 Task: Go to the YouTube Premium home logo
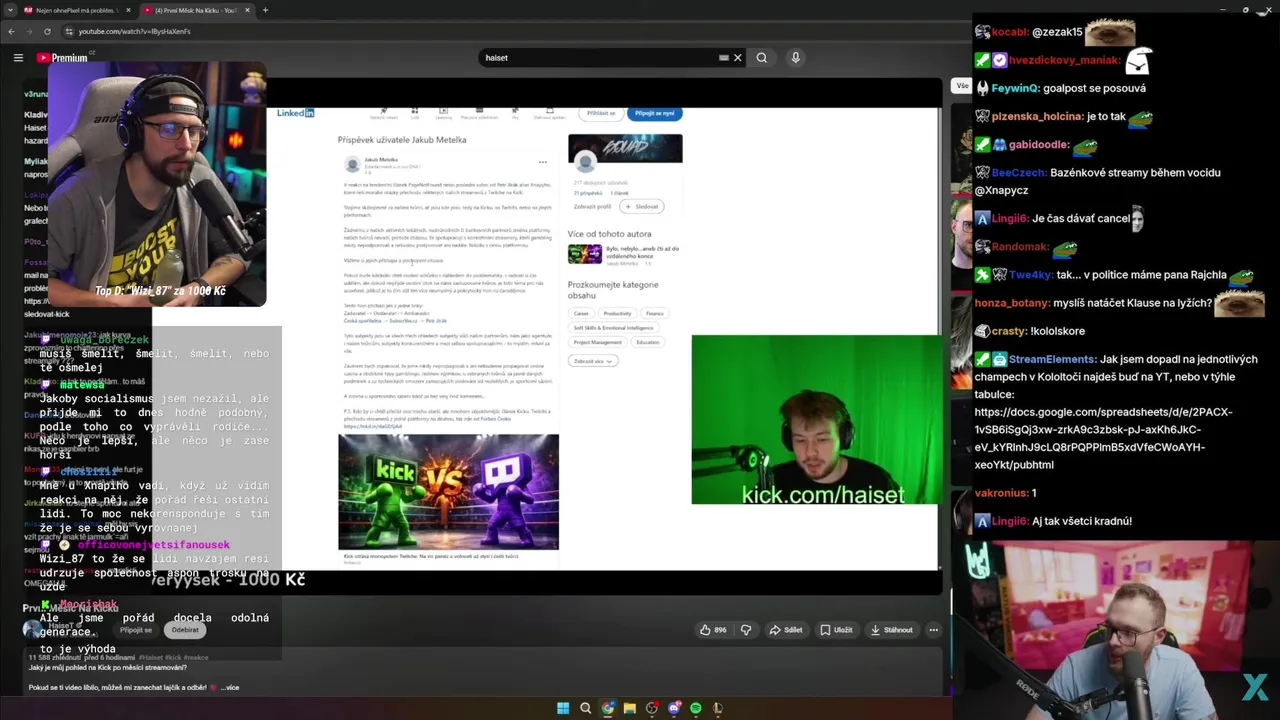click(62, 58)
